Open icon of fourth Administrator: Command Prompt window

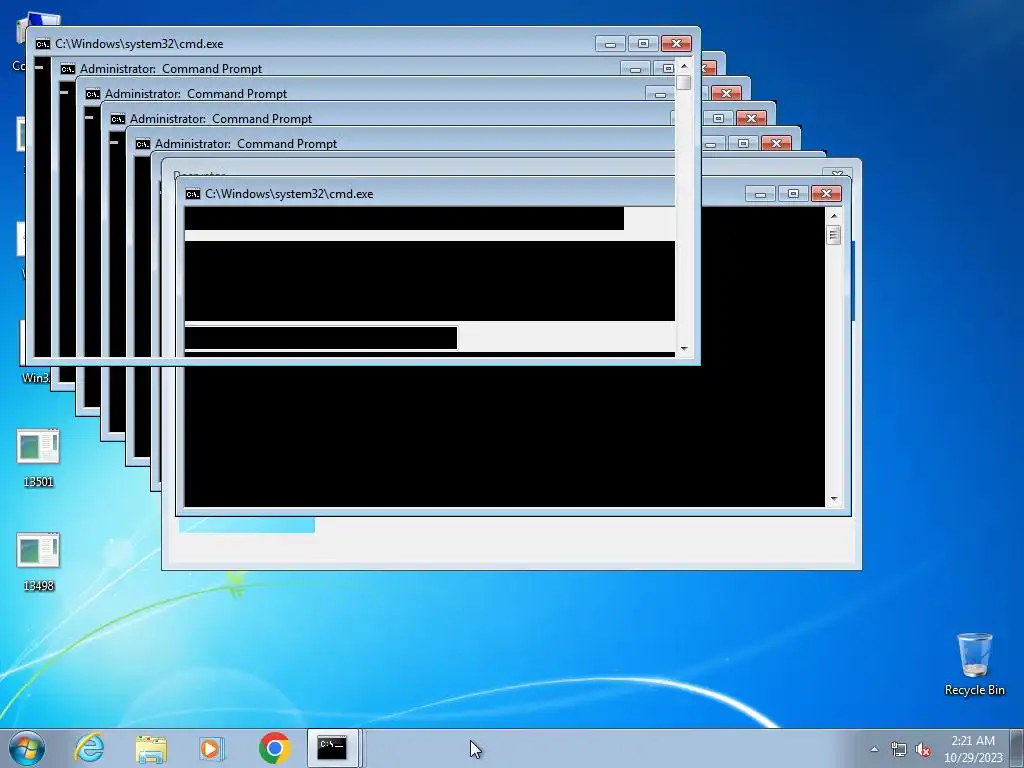142,143
